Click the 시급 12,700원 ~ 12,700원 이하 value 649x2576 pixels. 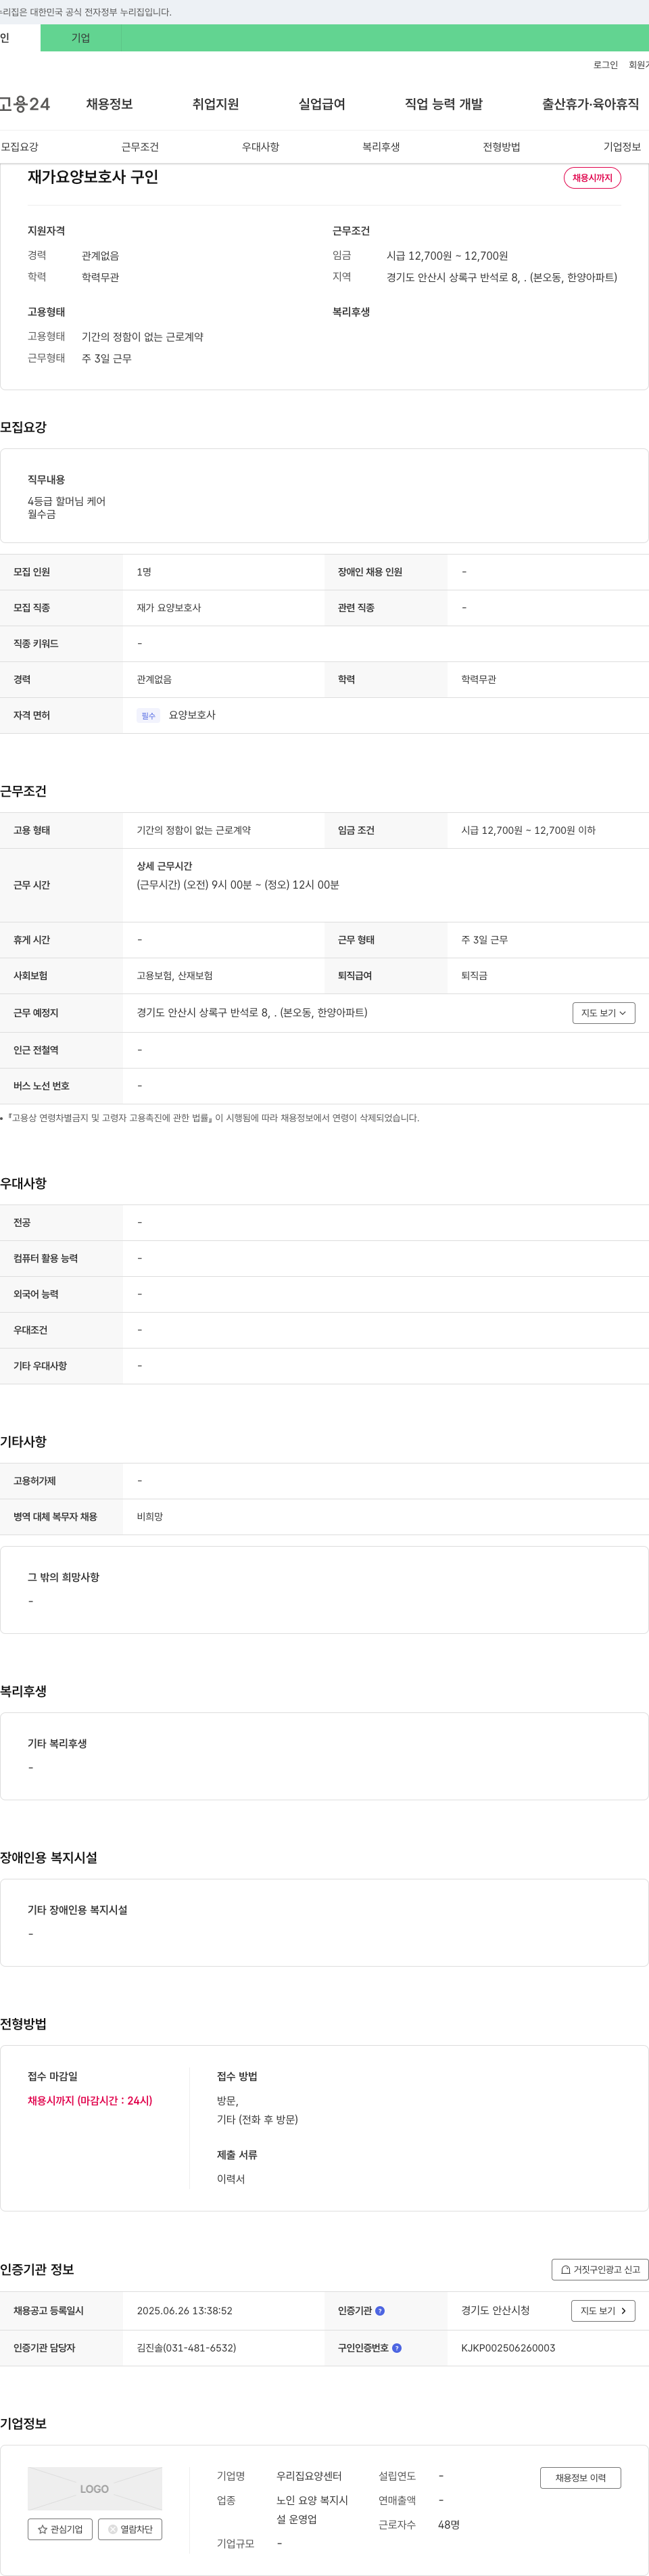click(528, 830)
